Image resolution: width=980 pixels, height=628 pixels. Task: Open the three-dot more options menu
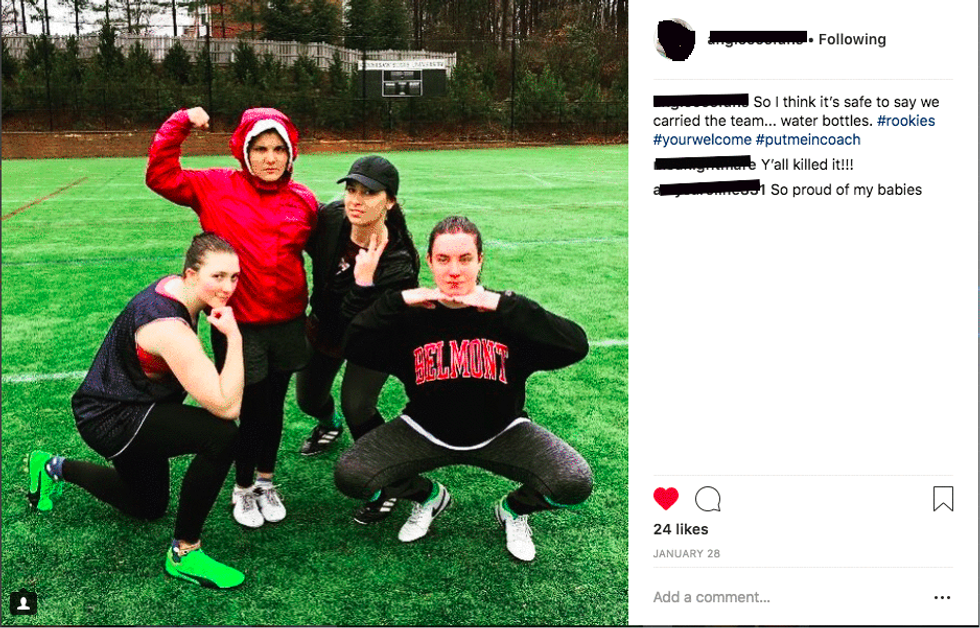tap(942, 597)
